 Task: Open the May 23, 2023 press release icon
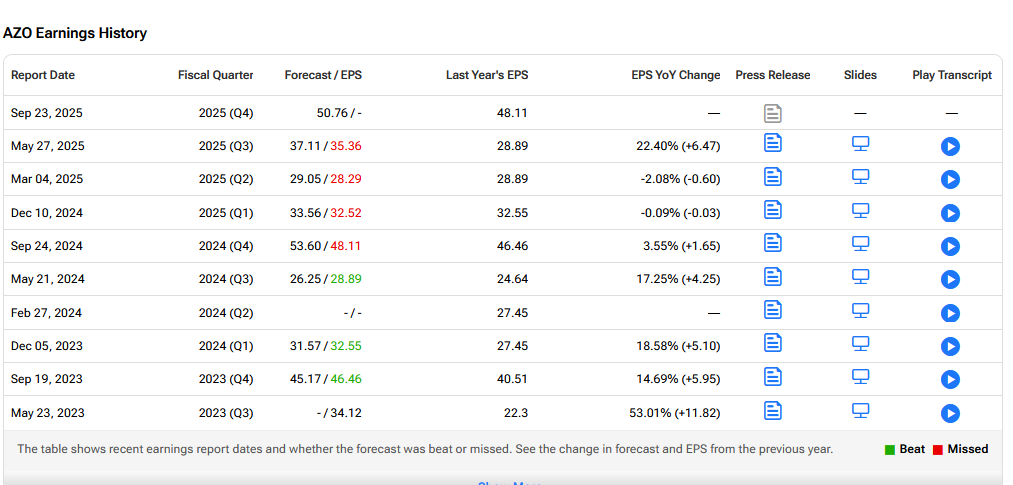tap(773, 410)
